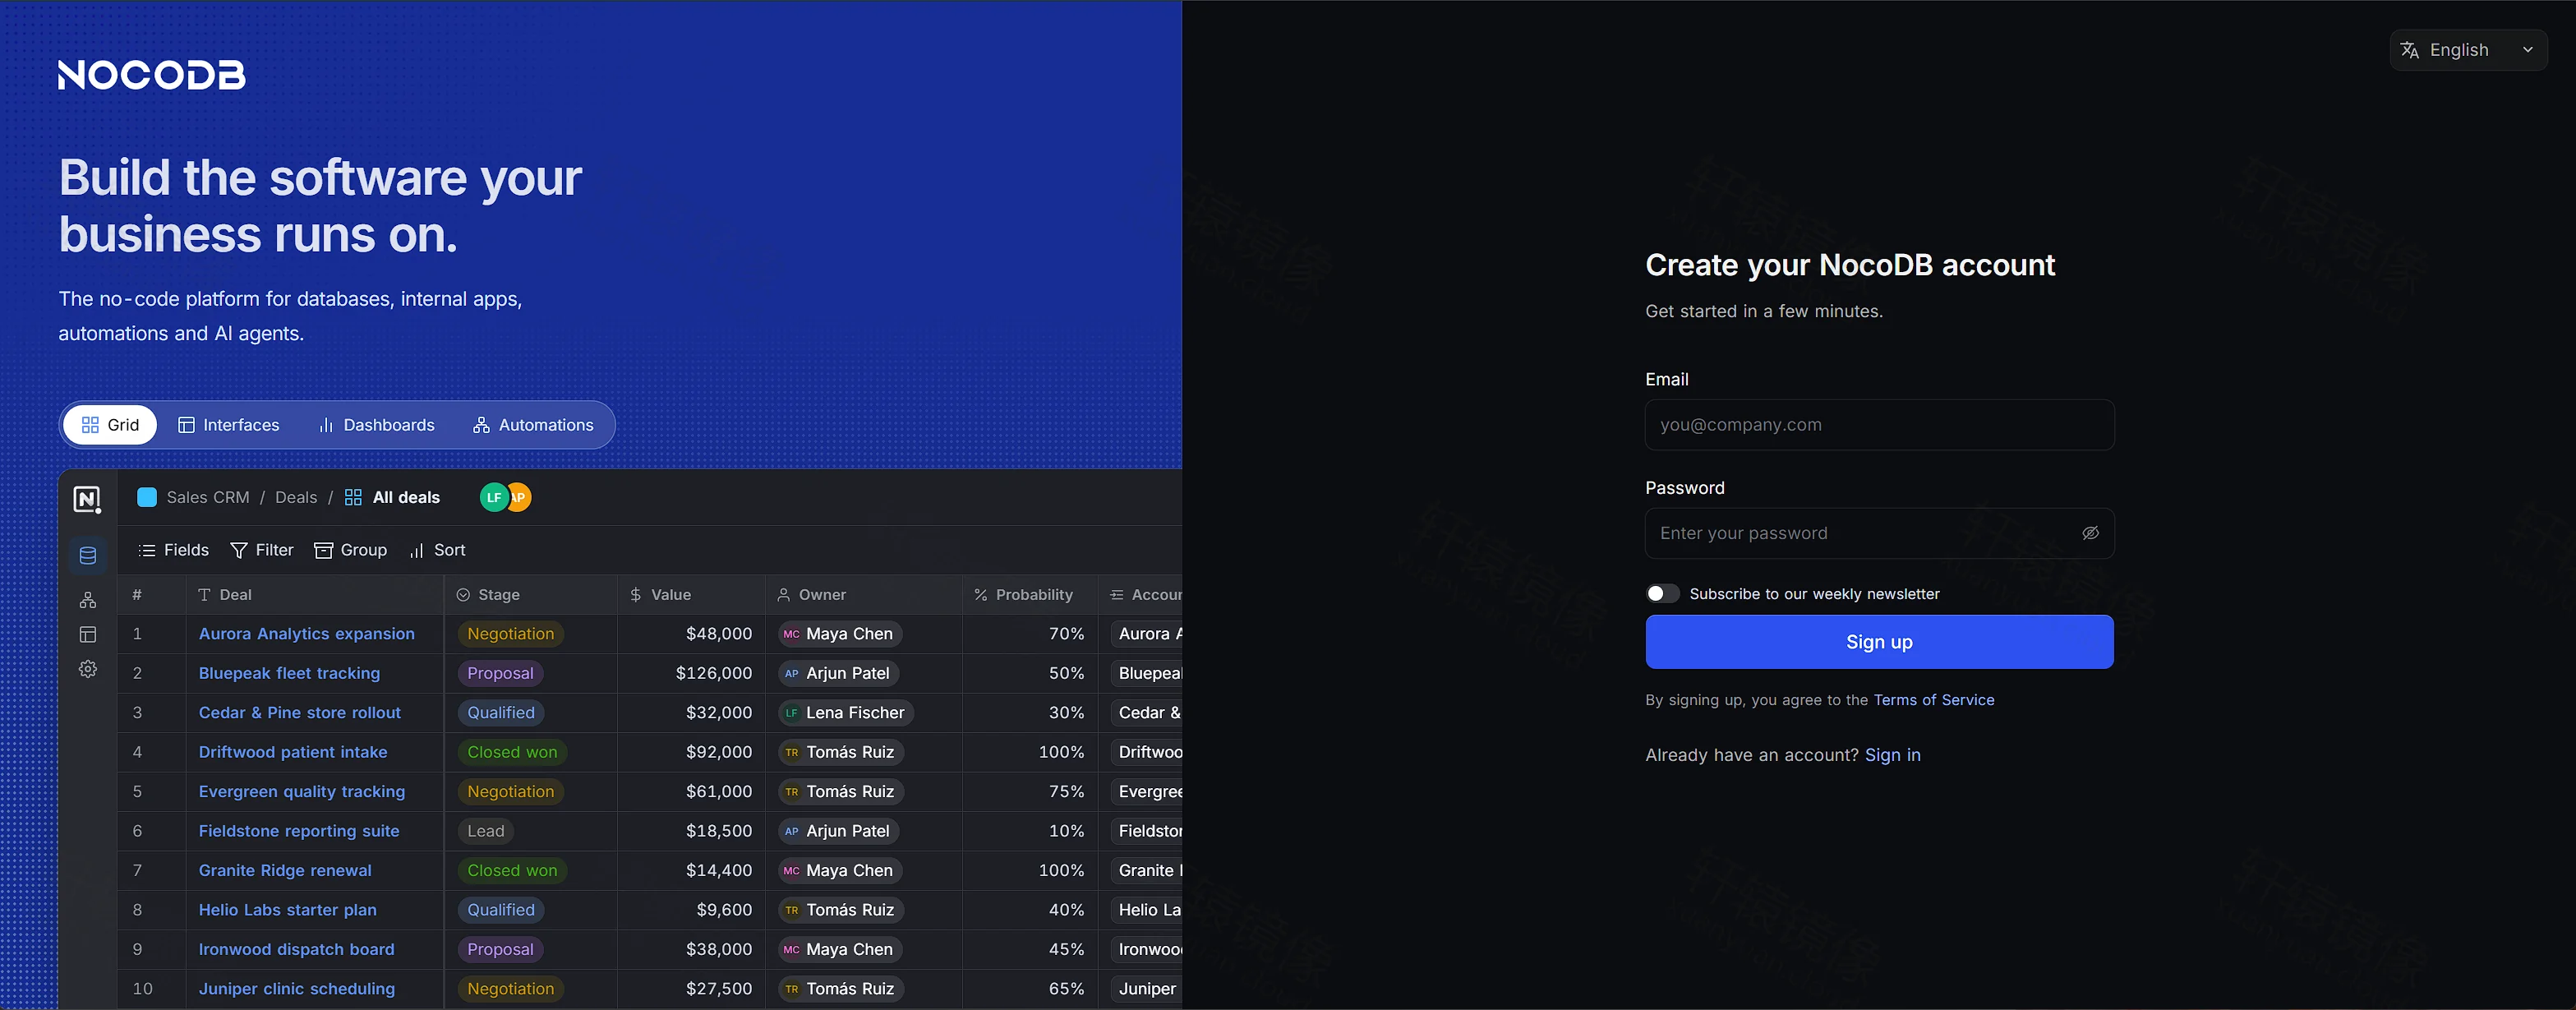Switch to the Interfaces tab
The image size is (2576, 1010).
click(x=229, y=425)
